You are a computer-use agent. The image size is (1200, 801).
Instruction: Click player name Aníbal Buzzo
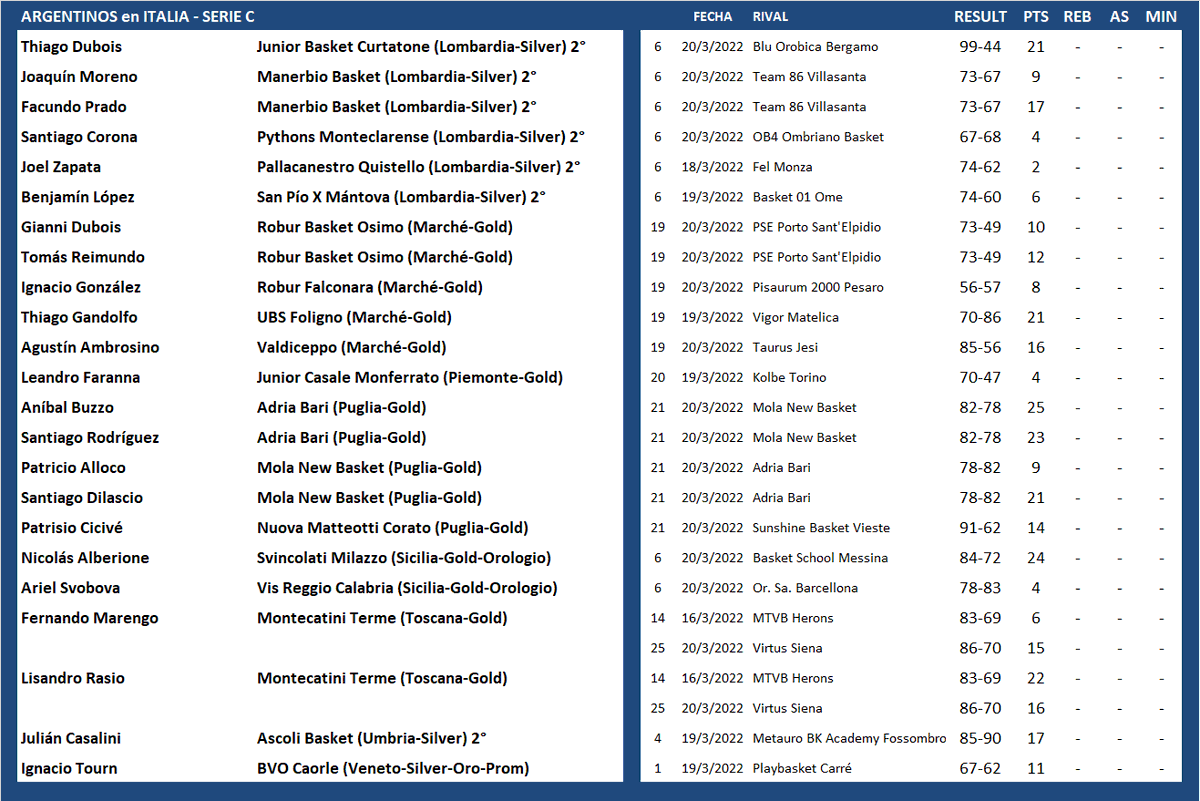point(67,407)
